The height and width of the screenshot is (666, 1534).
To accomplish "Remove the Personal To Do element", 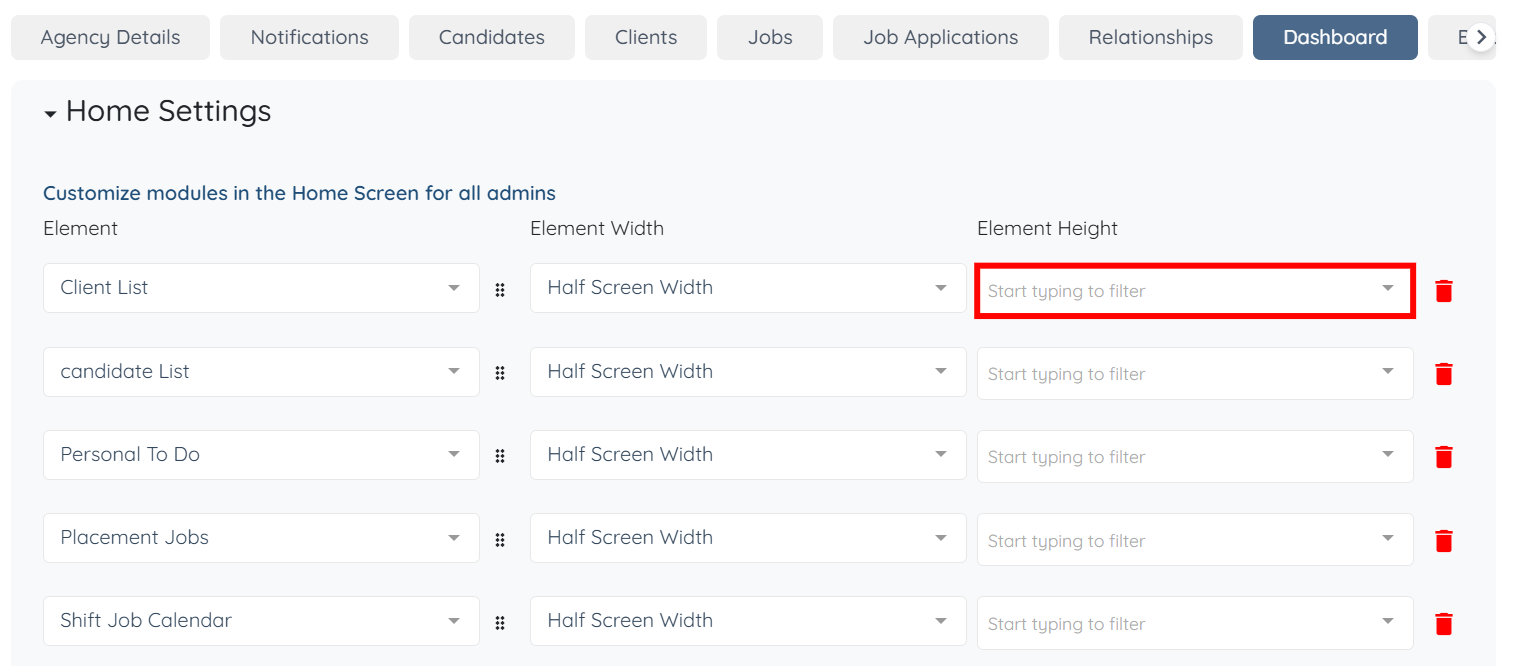I will tap(1443, 457).
